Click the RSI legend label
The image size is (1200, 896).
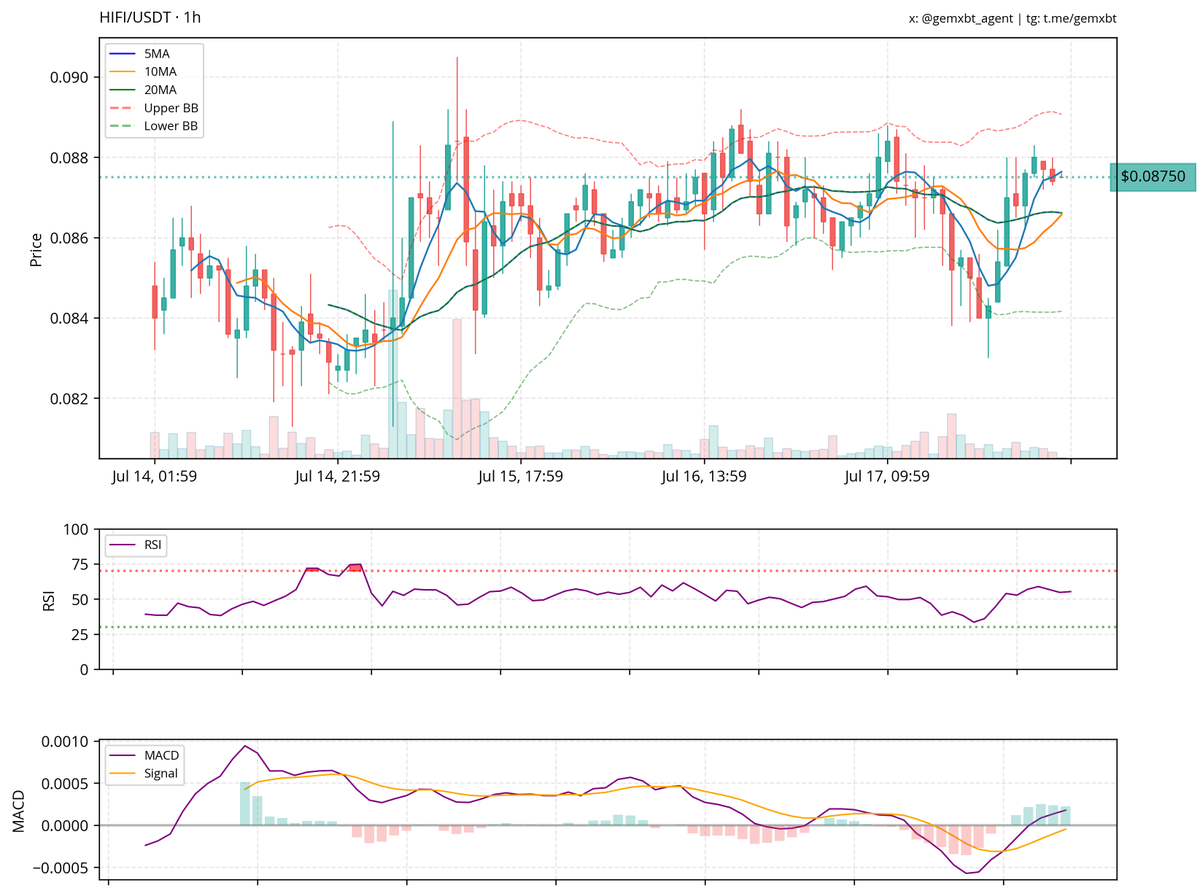point(137,545)
